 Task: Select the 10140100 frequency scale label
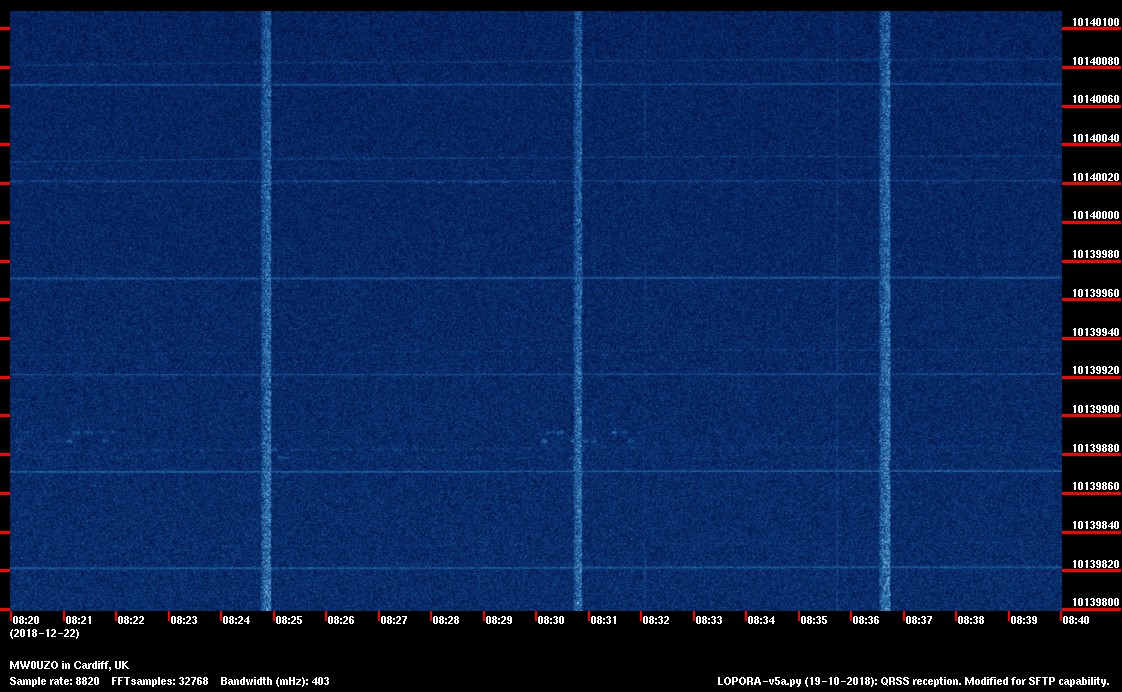pos(1096,22)
